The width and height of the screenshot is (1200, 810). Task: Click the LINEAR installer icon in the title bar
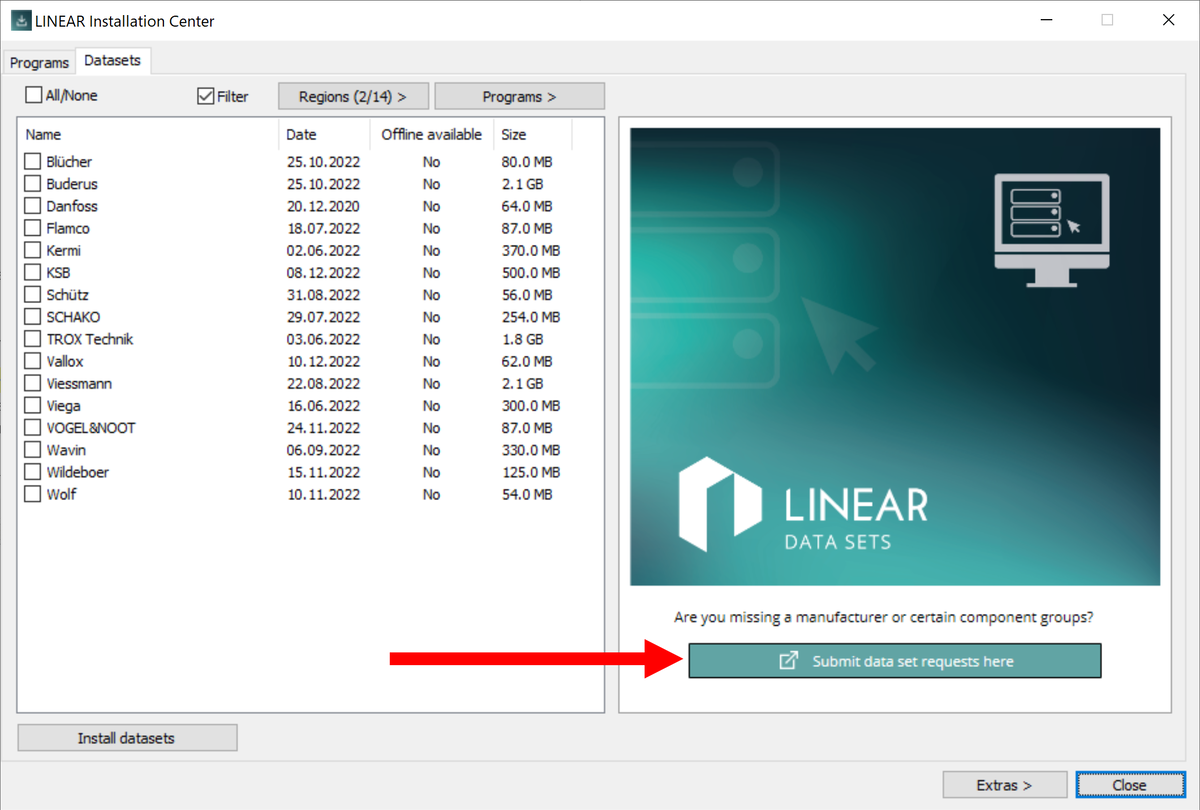(x=21, y=20)
